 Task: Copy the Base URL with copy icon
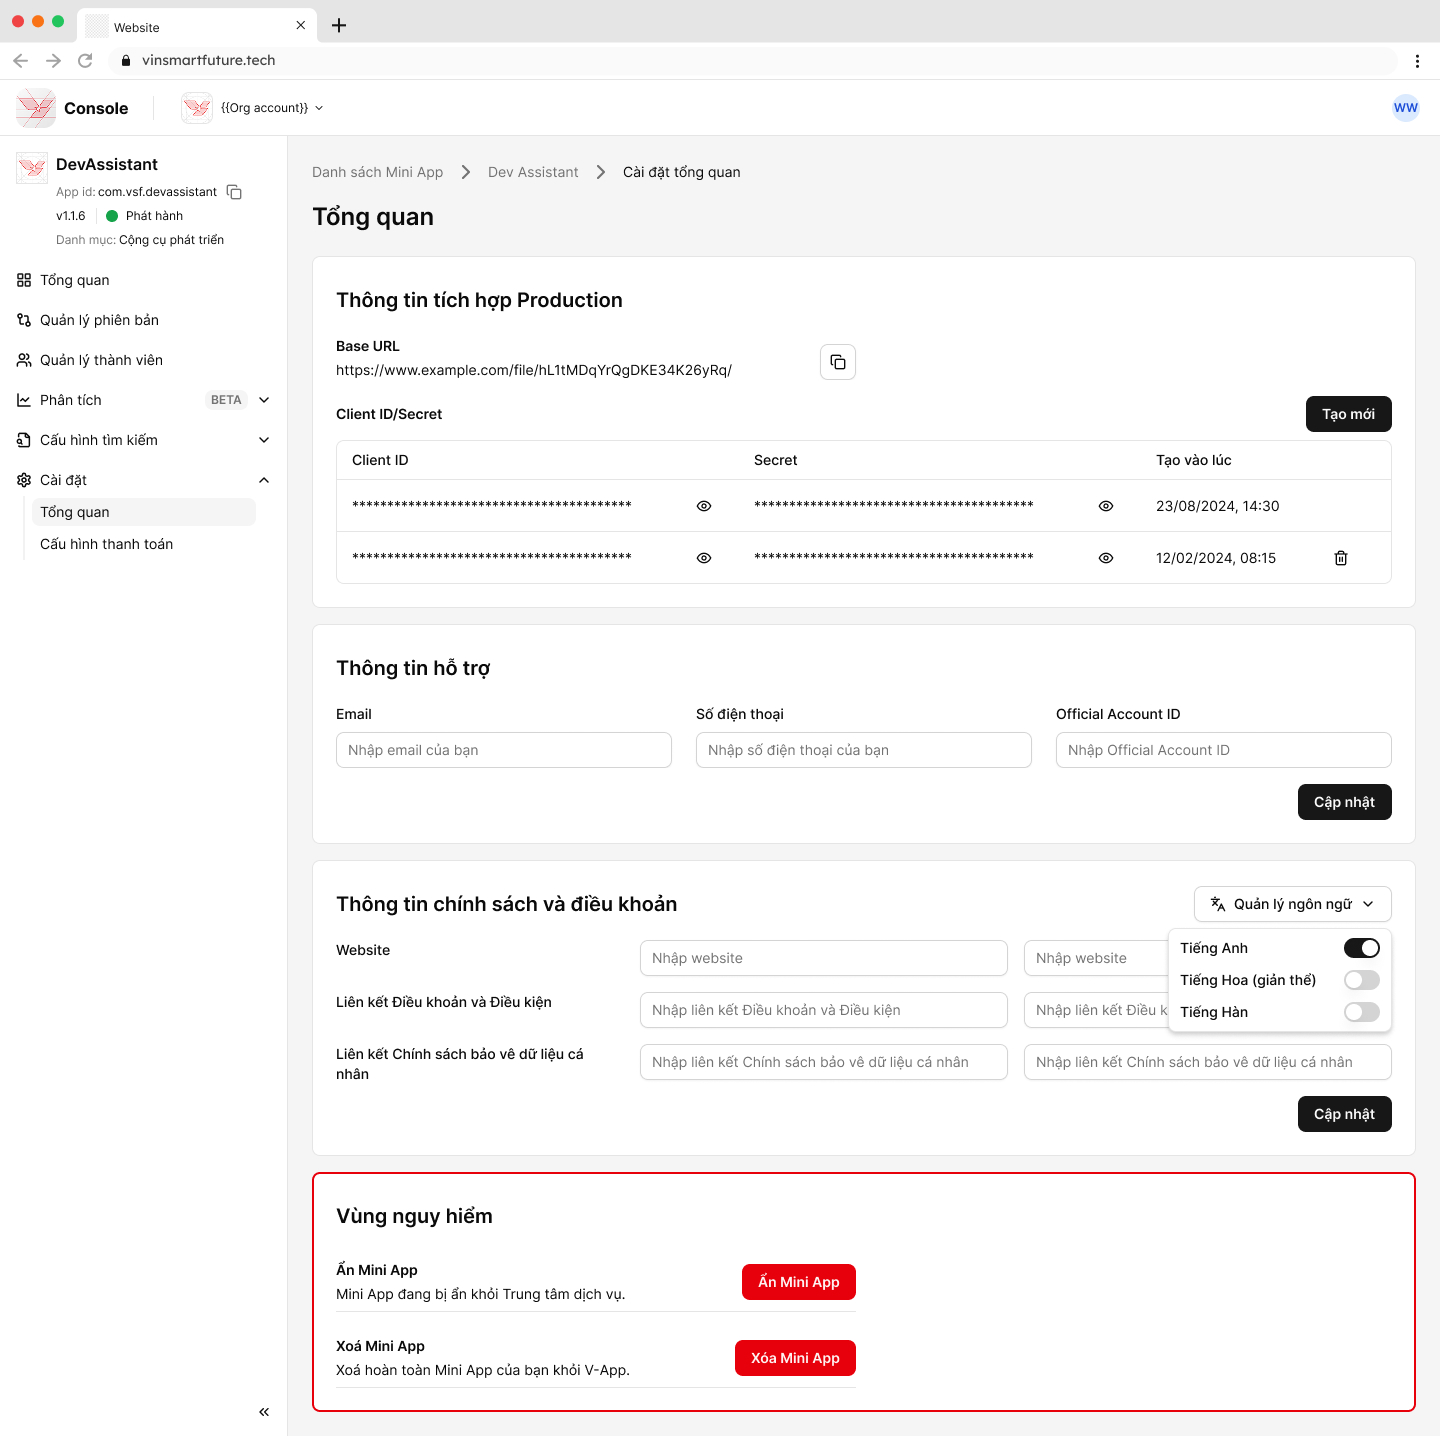click(838, 362)
